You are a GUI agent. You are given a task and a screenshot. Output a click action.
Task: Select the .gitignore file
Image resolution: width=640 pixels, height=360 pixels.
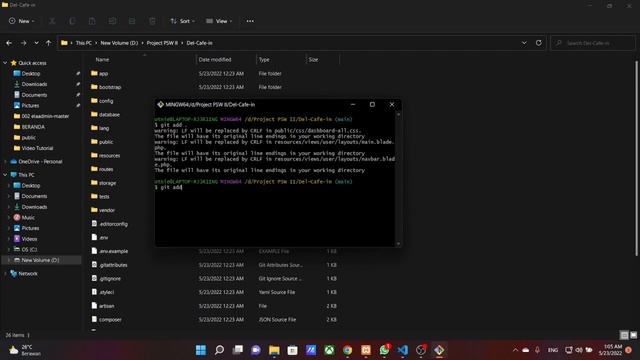coord(110,278)
